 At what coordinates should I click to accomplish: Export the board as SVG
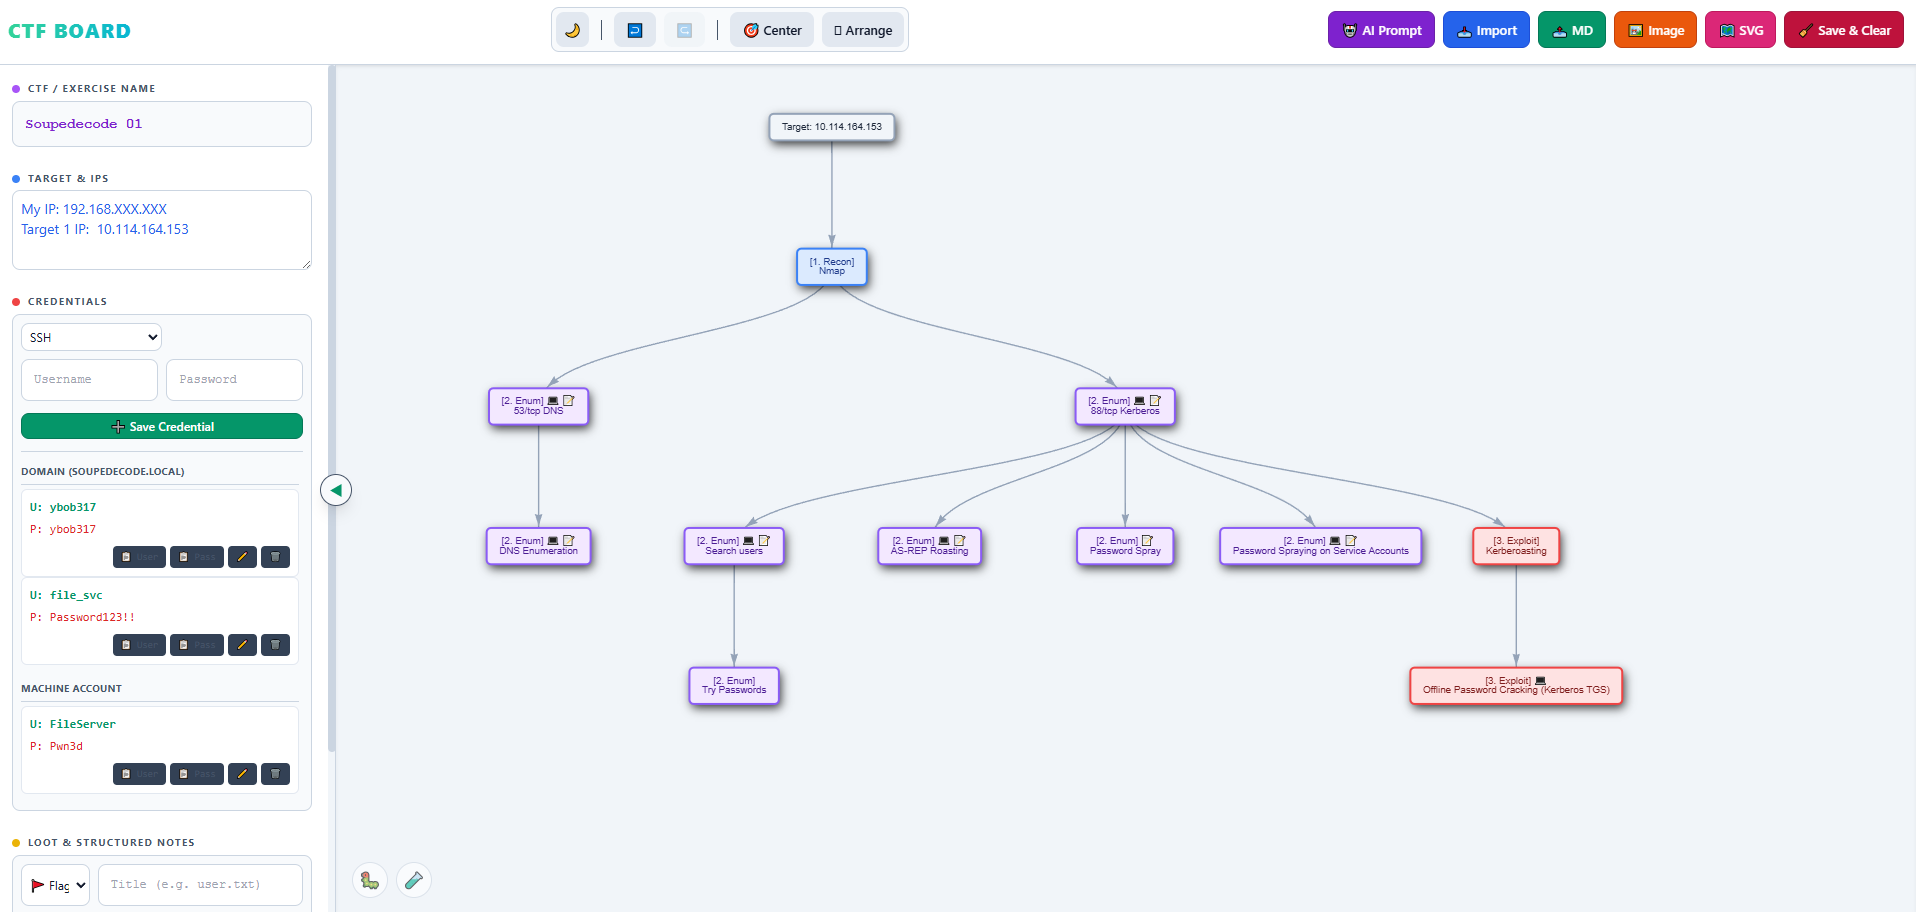point(1741,30)
